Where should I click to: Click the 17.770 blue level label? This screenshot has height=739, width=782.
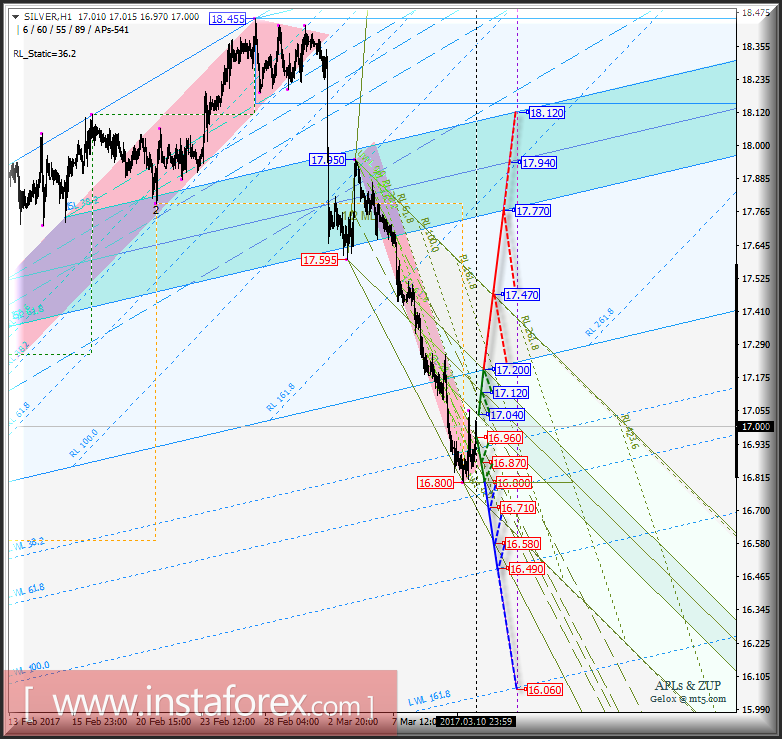533,211
